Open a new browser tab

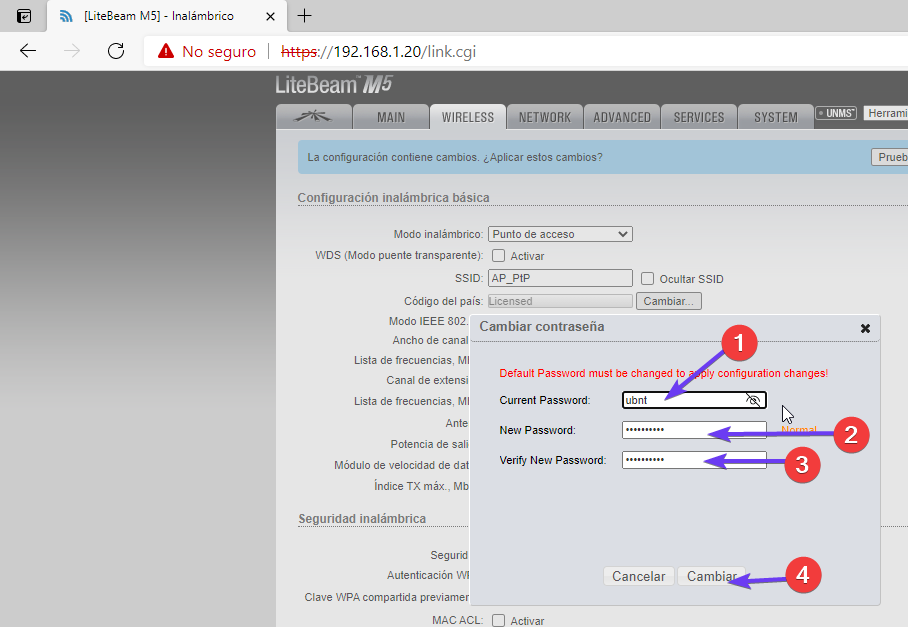pos(305,16)
